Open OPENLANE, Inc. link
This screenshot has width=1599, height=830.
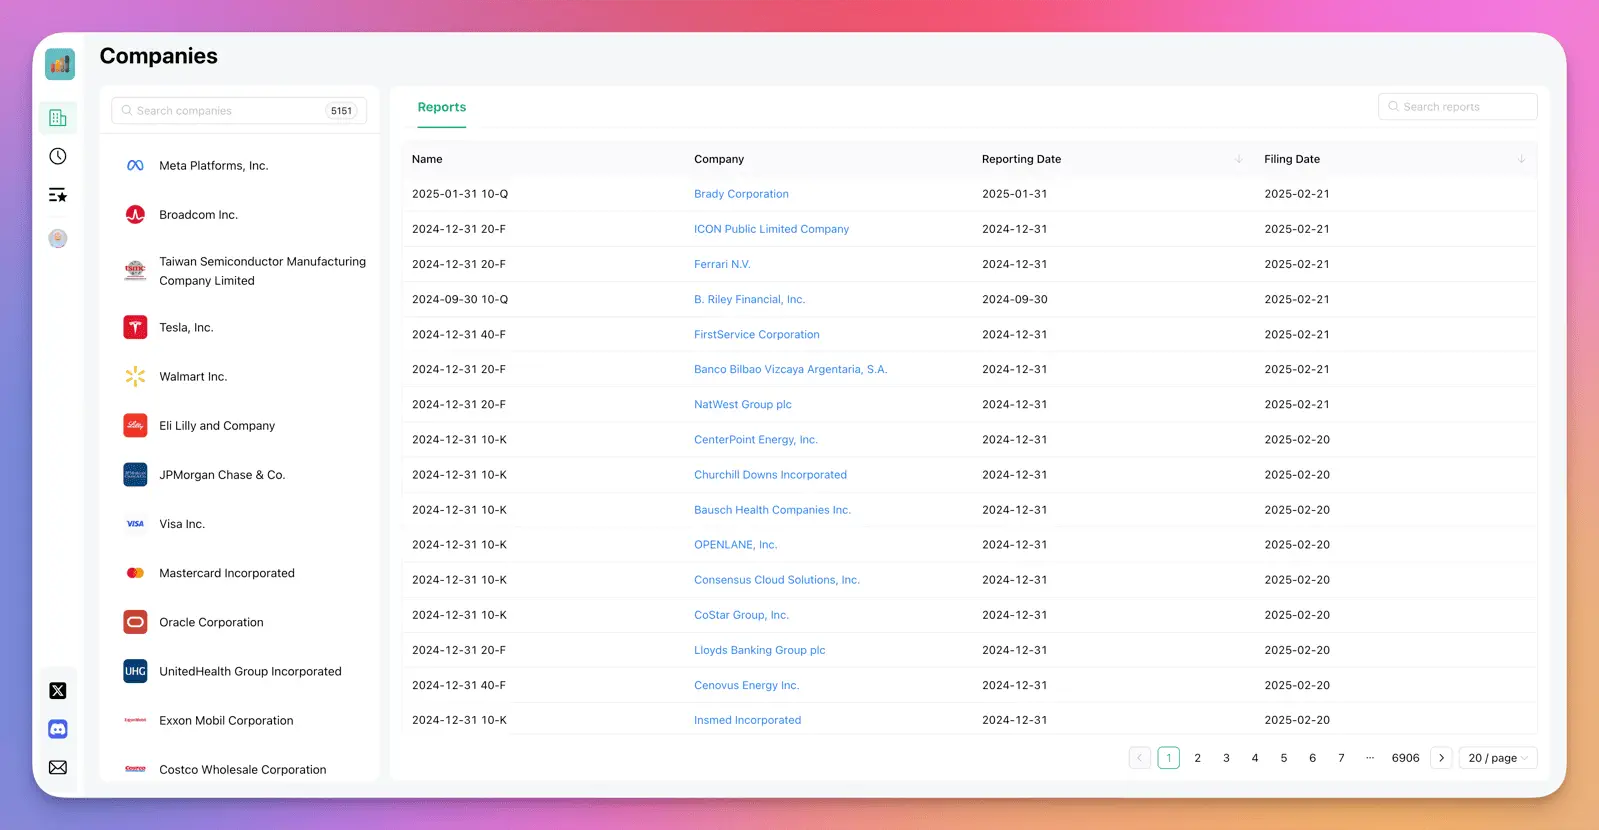click(x=735, y=544)
